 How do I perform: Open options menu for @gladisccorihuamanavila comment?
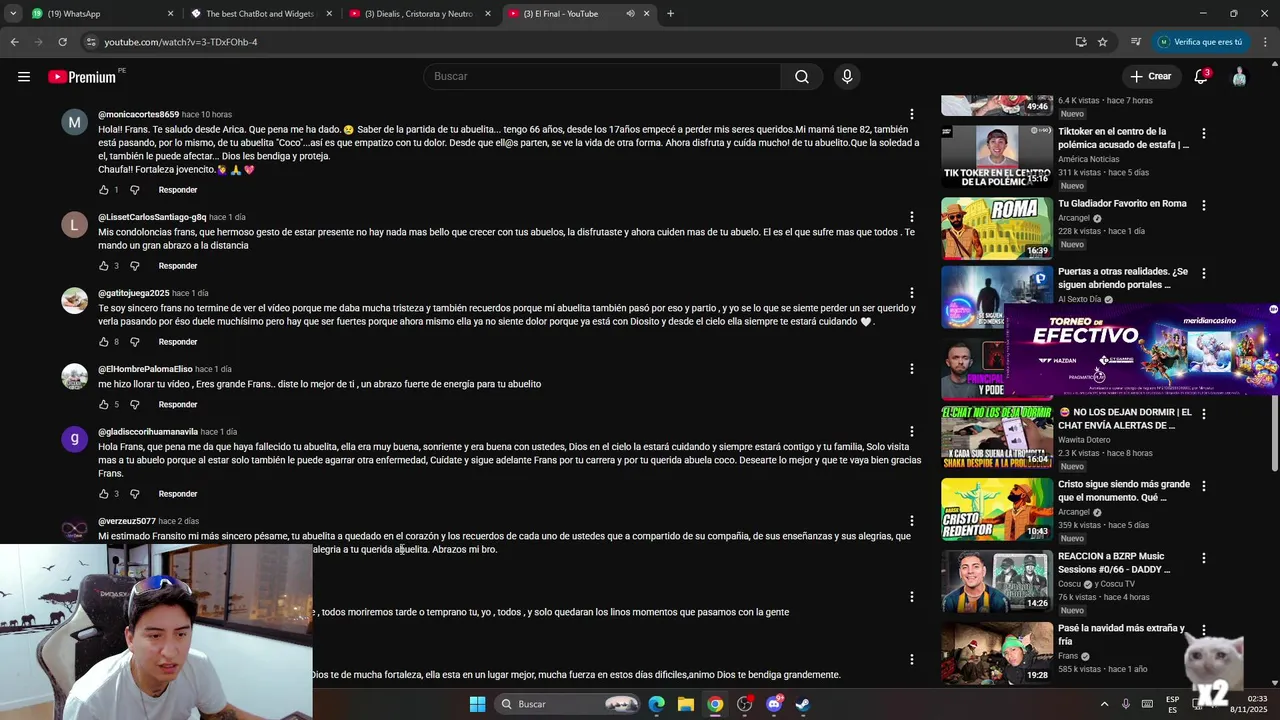[x=911, y=432]
